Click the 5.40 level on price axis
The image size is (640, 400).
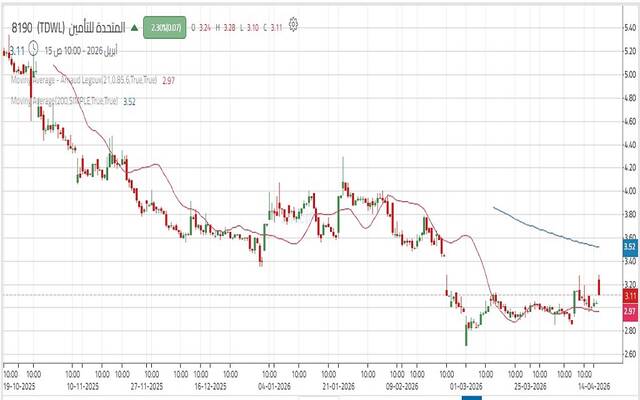629,27
